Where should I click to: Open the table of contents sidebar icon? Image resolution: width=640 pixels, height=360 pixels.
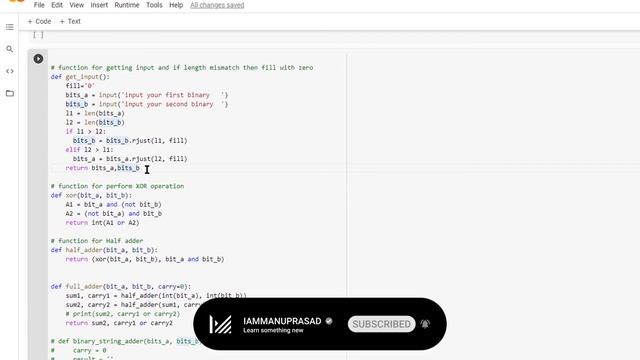pos(10,27)
